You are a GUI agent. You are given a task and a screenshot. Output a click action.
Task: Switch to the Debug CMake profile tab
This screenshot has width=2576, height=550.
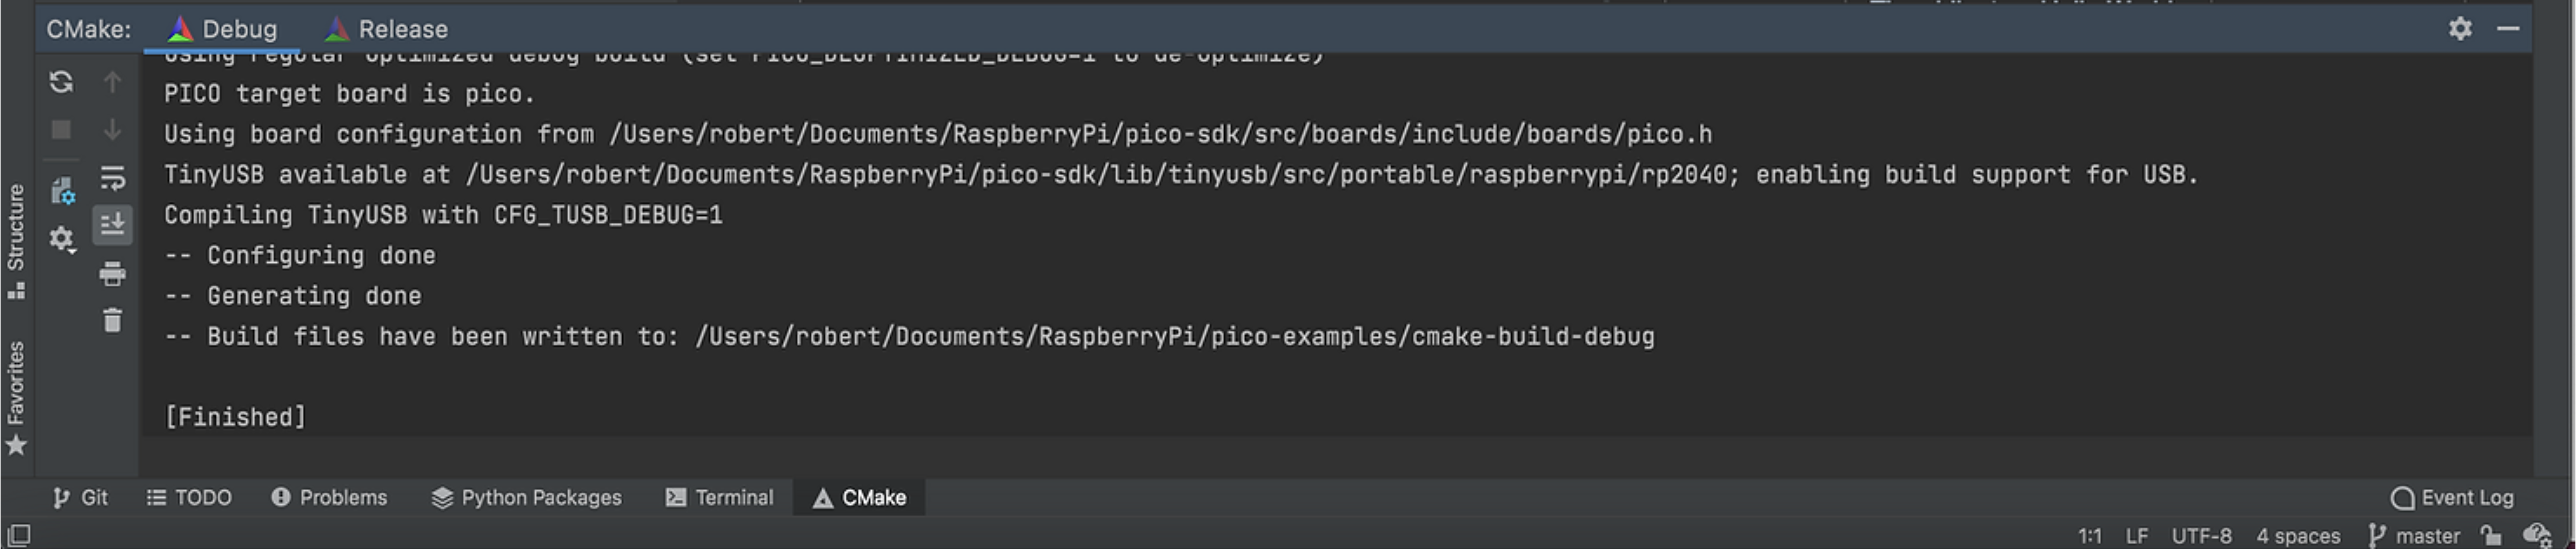pos(223,29)
